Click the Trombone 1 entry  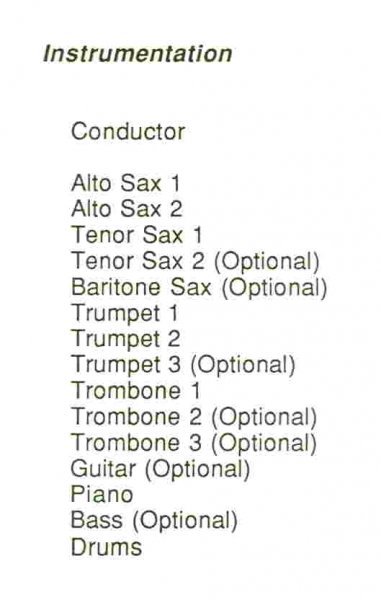pyautogui.click(x=136, y=391)
